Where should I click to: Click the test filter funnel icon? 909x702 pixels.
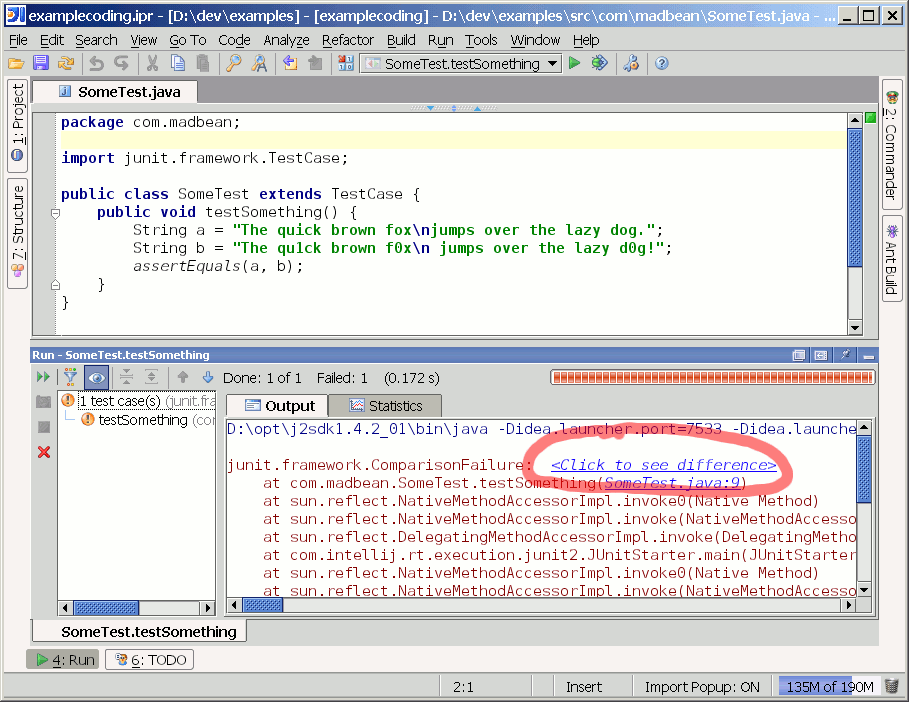[70, 377]
